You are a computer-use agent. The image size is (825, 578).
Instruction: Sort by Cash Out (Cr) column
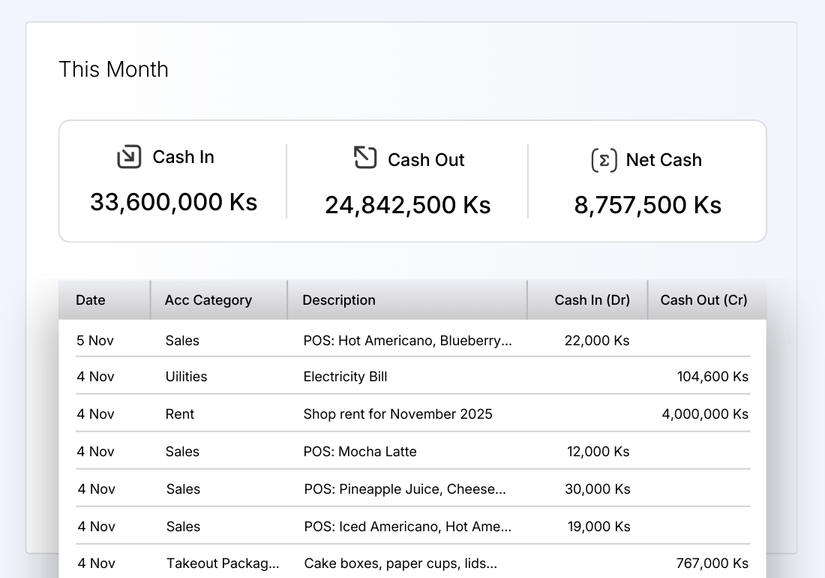click(x=705, y=300)
